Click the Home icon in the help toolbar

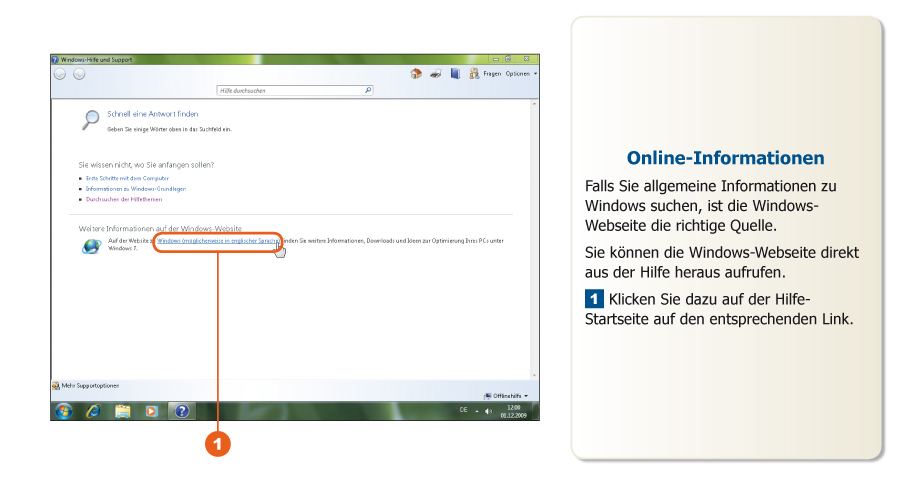tap(416, 74)
